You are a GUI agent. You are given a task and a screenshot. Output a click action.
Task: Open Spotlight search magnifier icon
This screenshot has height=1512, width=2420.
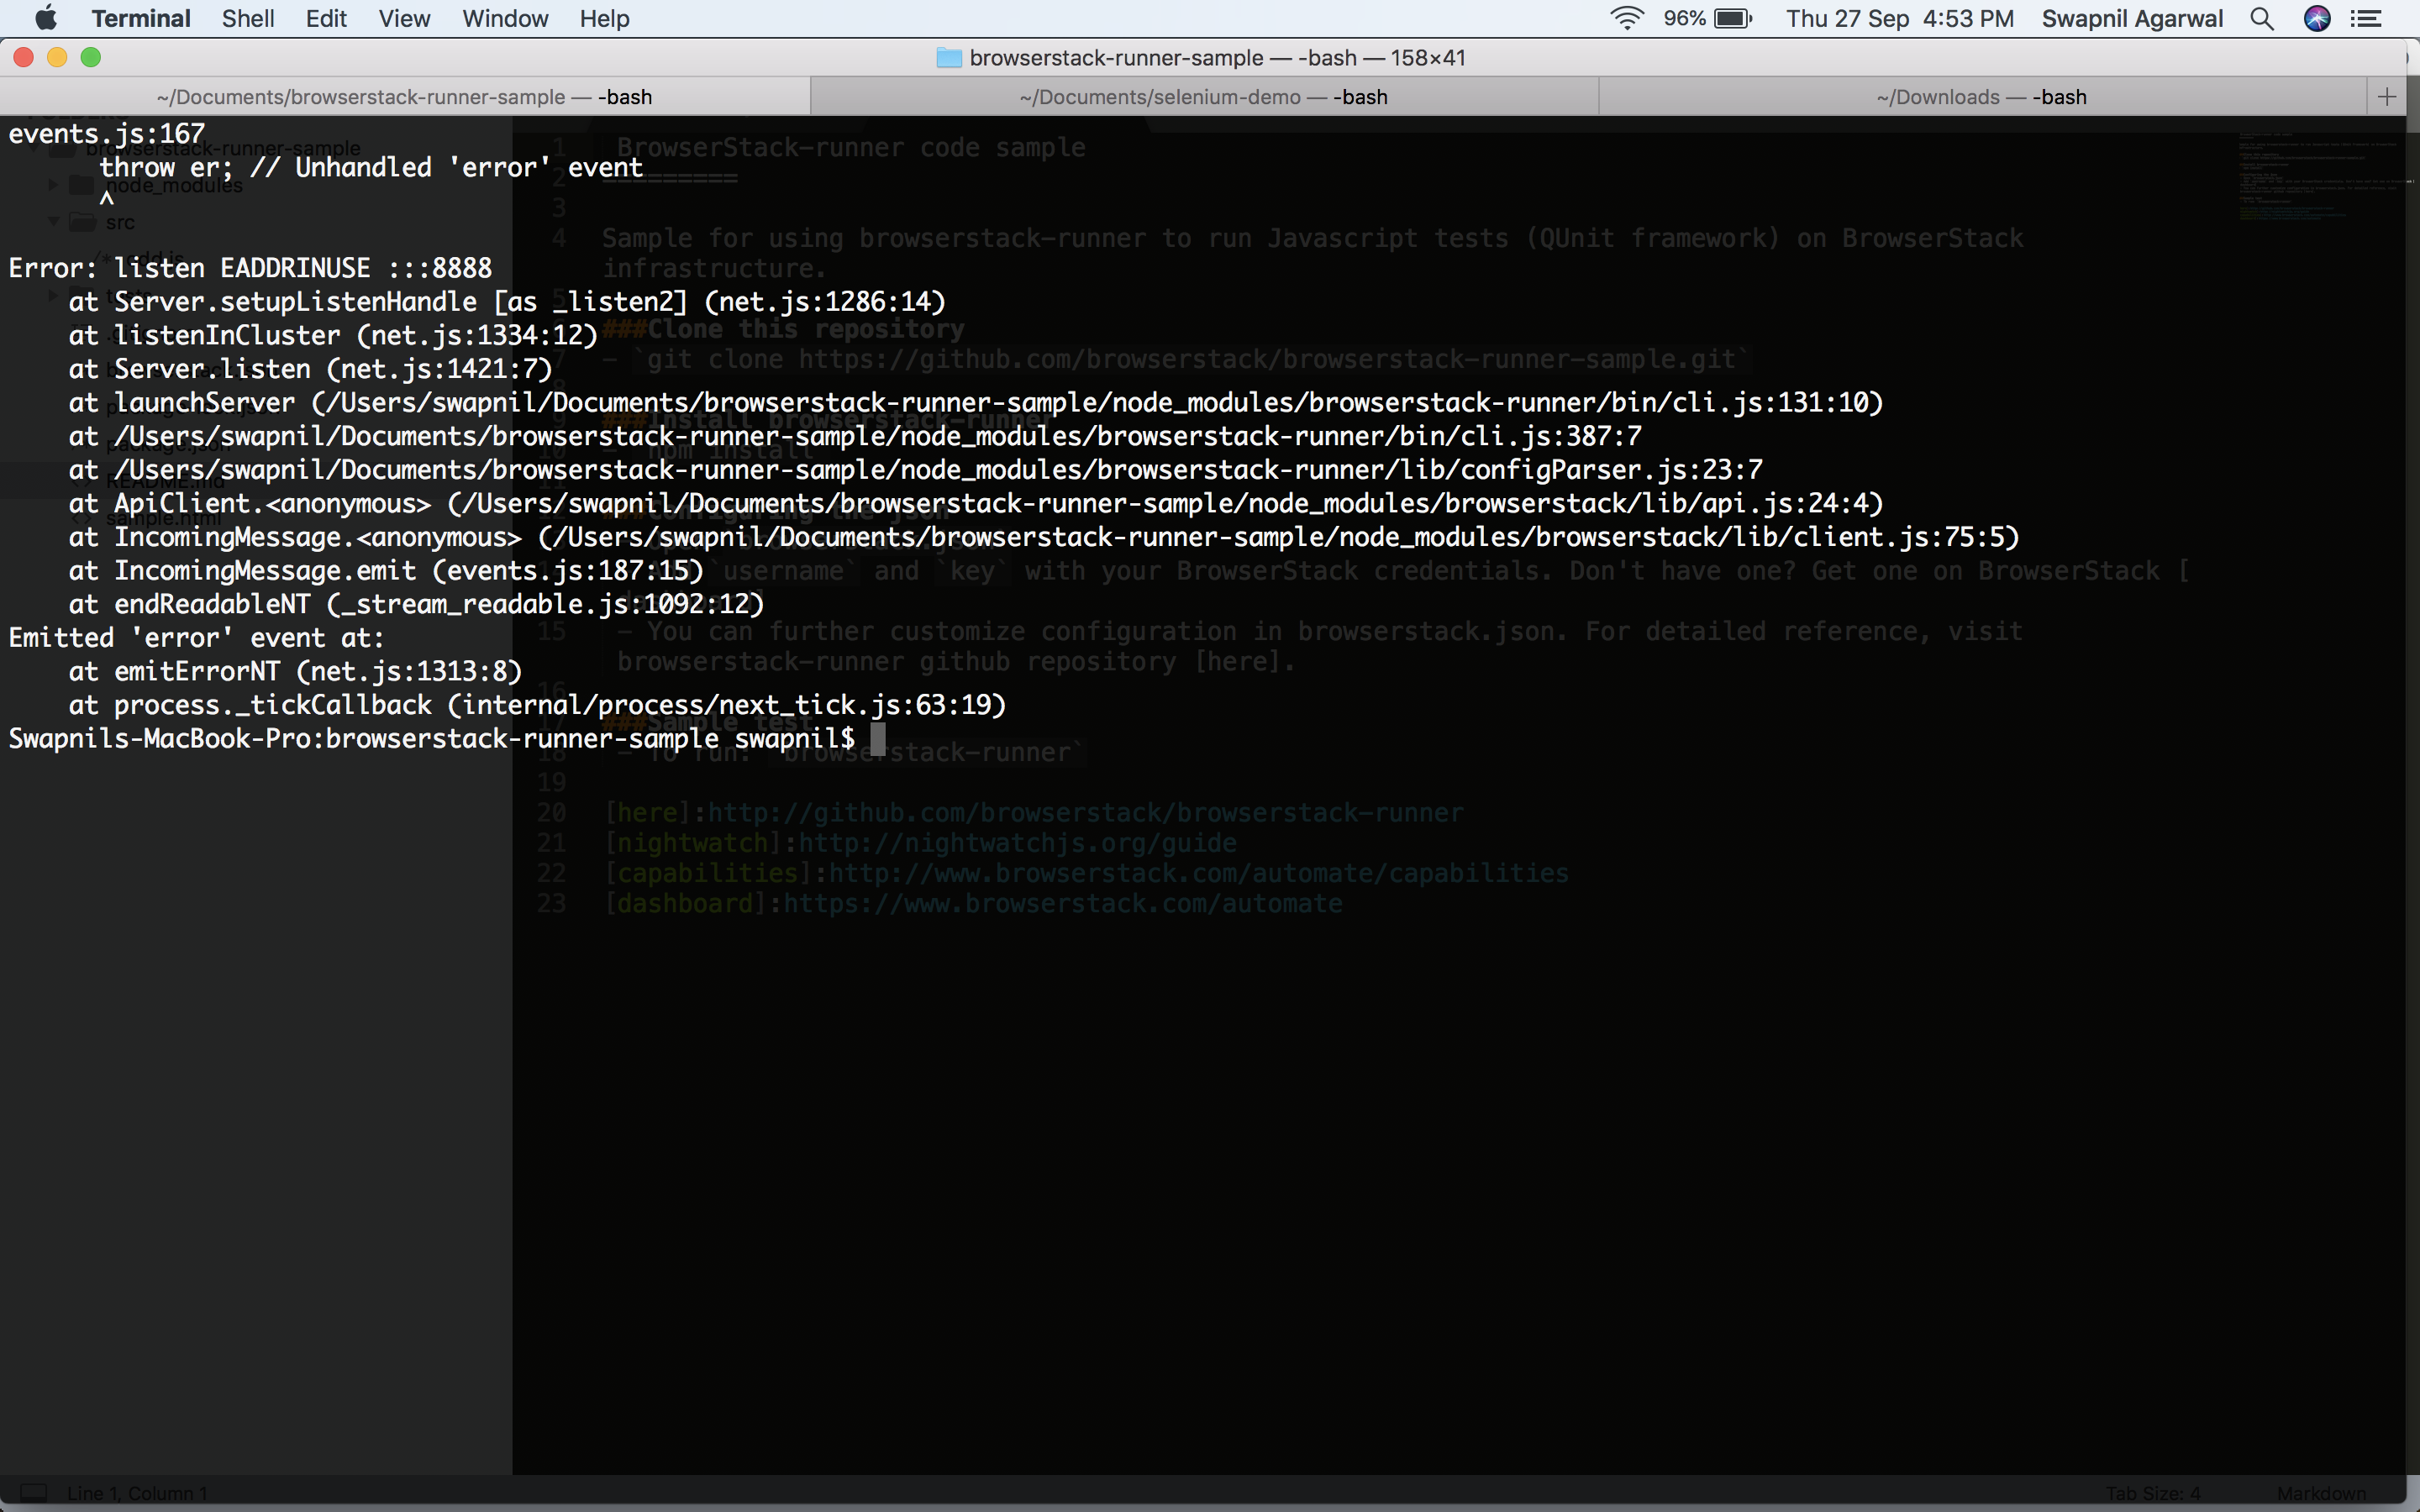pos(2262,18)
